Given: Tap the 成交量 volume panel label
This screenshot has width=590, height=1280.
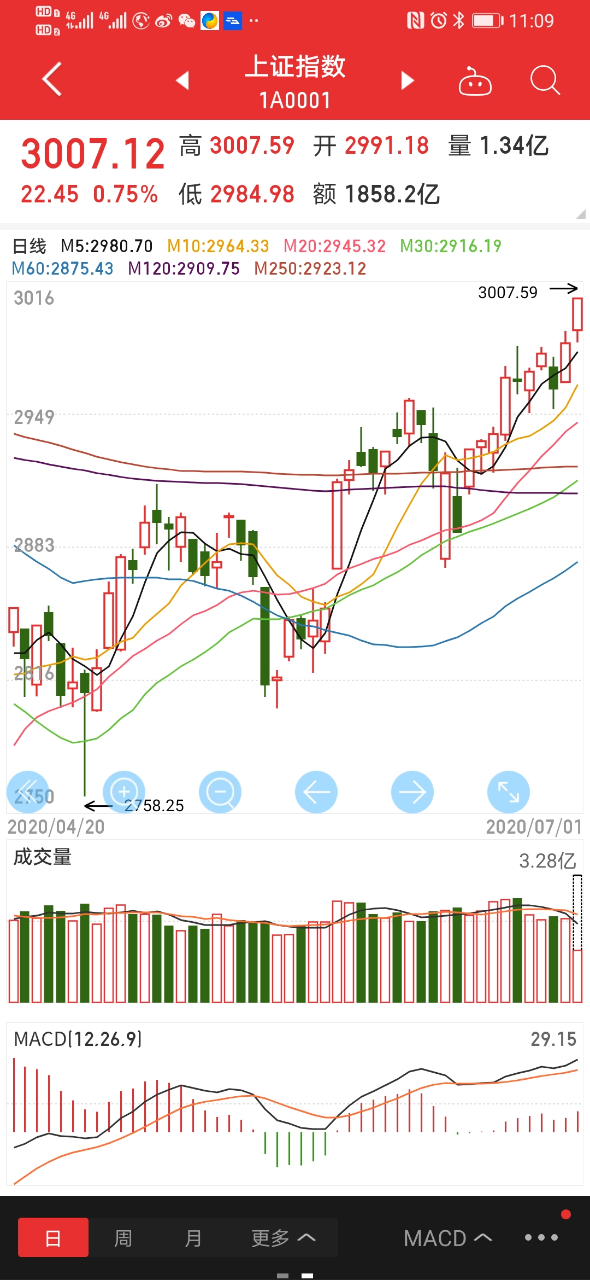Looking at the screenshot, I should (x=42, y=857).
